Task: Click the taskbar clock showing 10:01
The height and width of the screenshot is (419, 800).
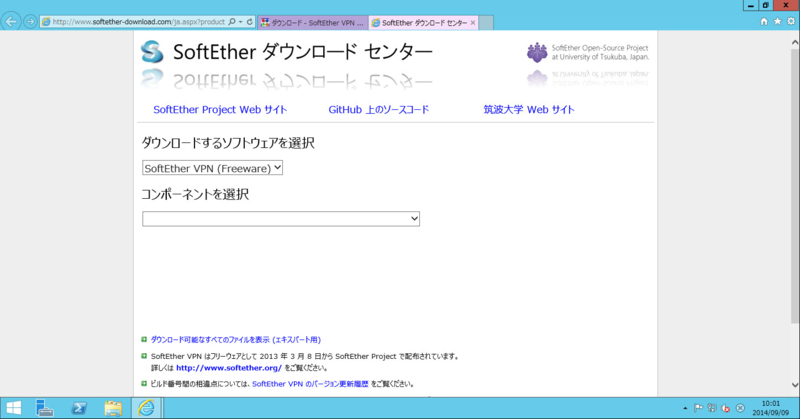Action: 771,408
